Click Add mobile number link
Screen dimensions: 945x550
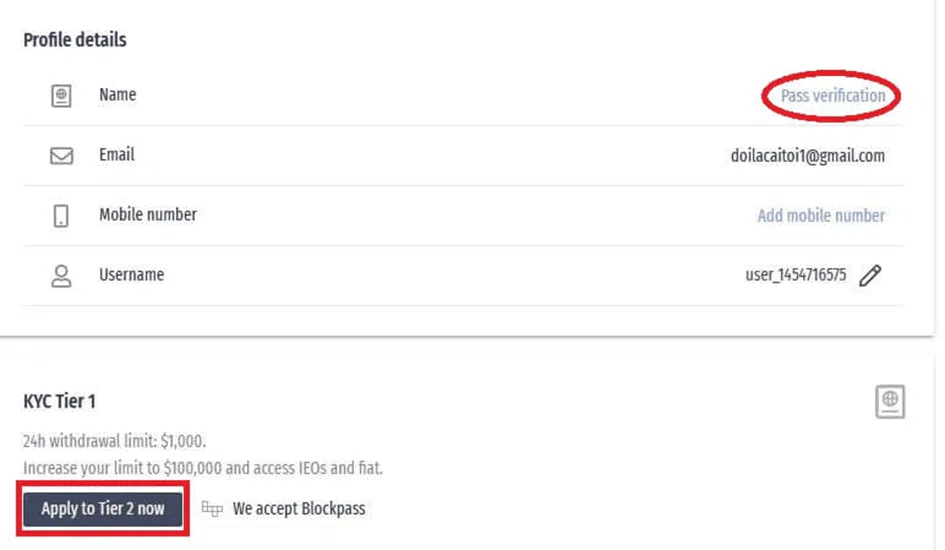[821, 216]
